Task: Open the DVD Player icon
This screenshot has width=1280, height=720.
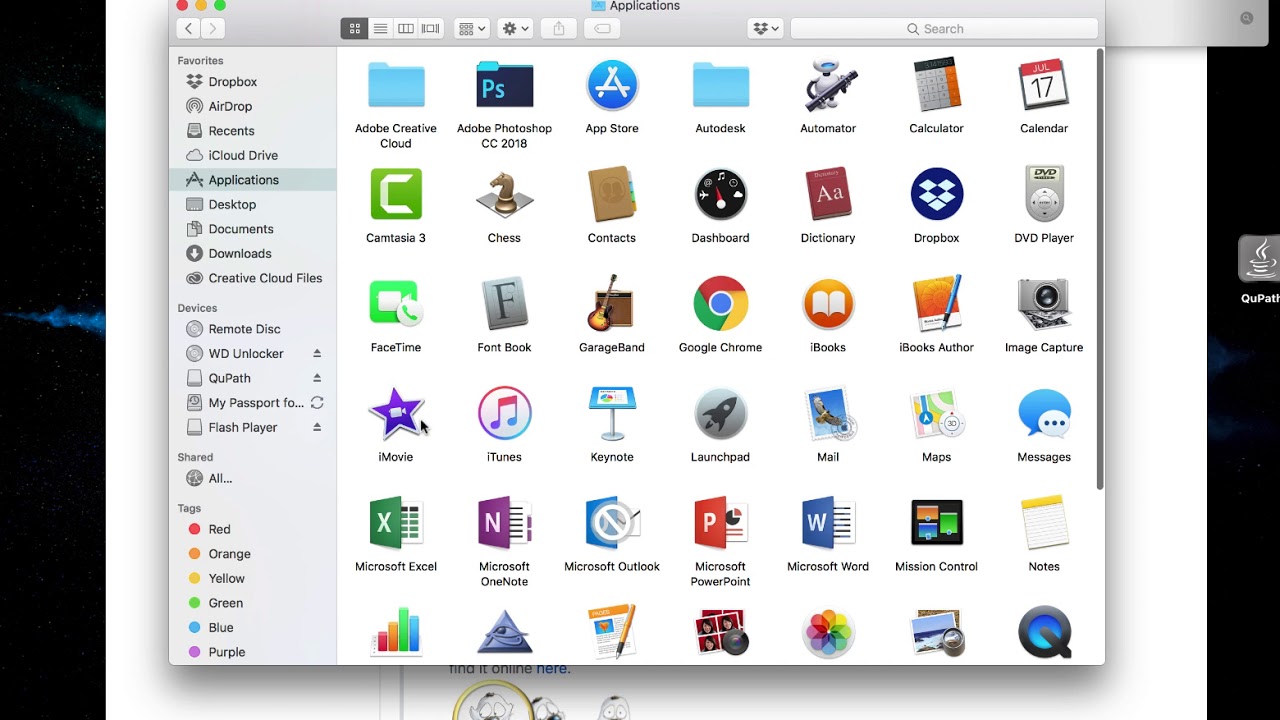Action: (1044, 194)
